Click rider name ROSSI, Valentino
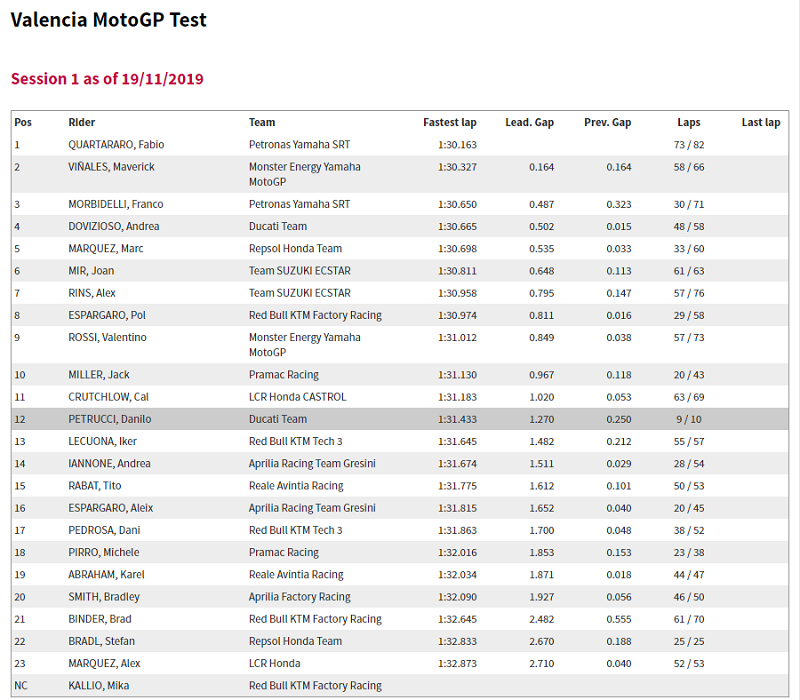The image size is (800, 700). coord(107,338)
